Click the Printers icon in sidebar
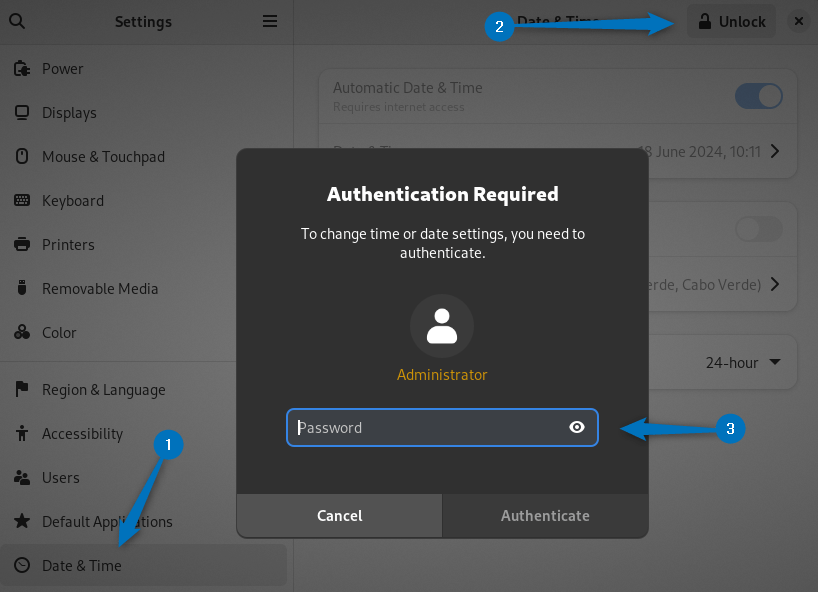 point(21,245)
